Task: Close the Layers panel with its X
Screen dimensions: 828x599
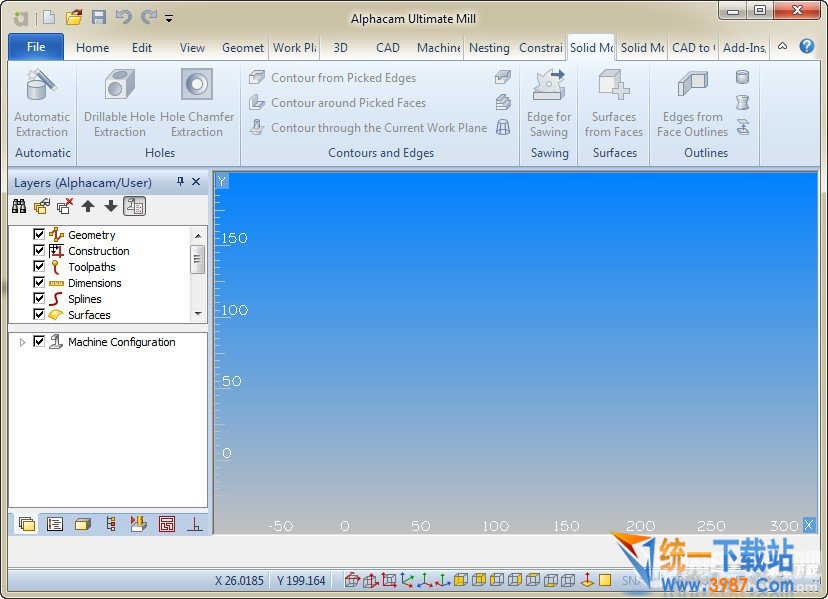Action: (196, 182)
